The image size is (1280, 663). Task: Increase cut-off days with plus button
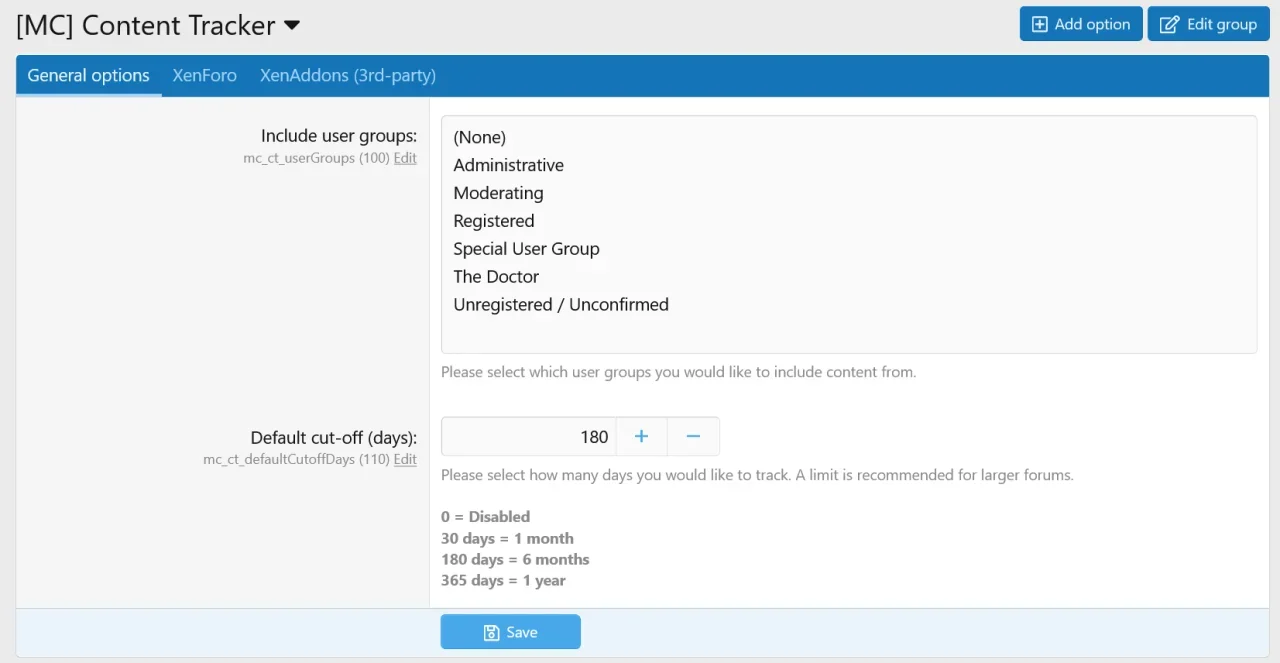pos(642,436)
